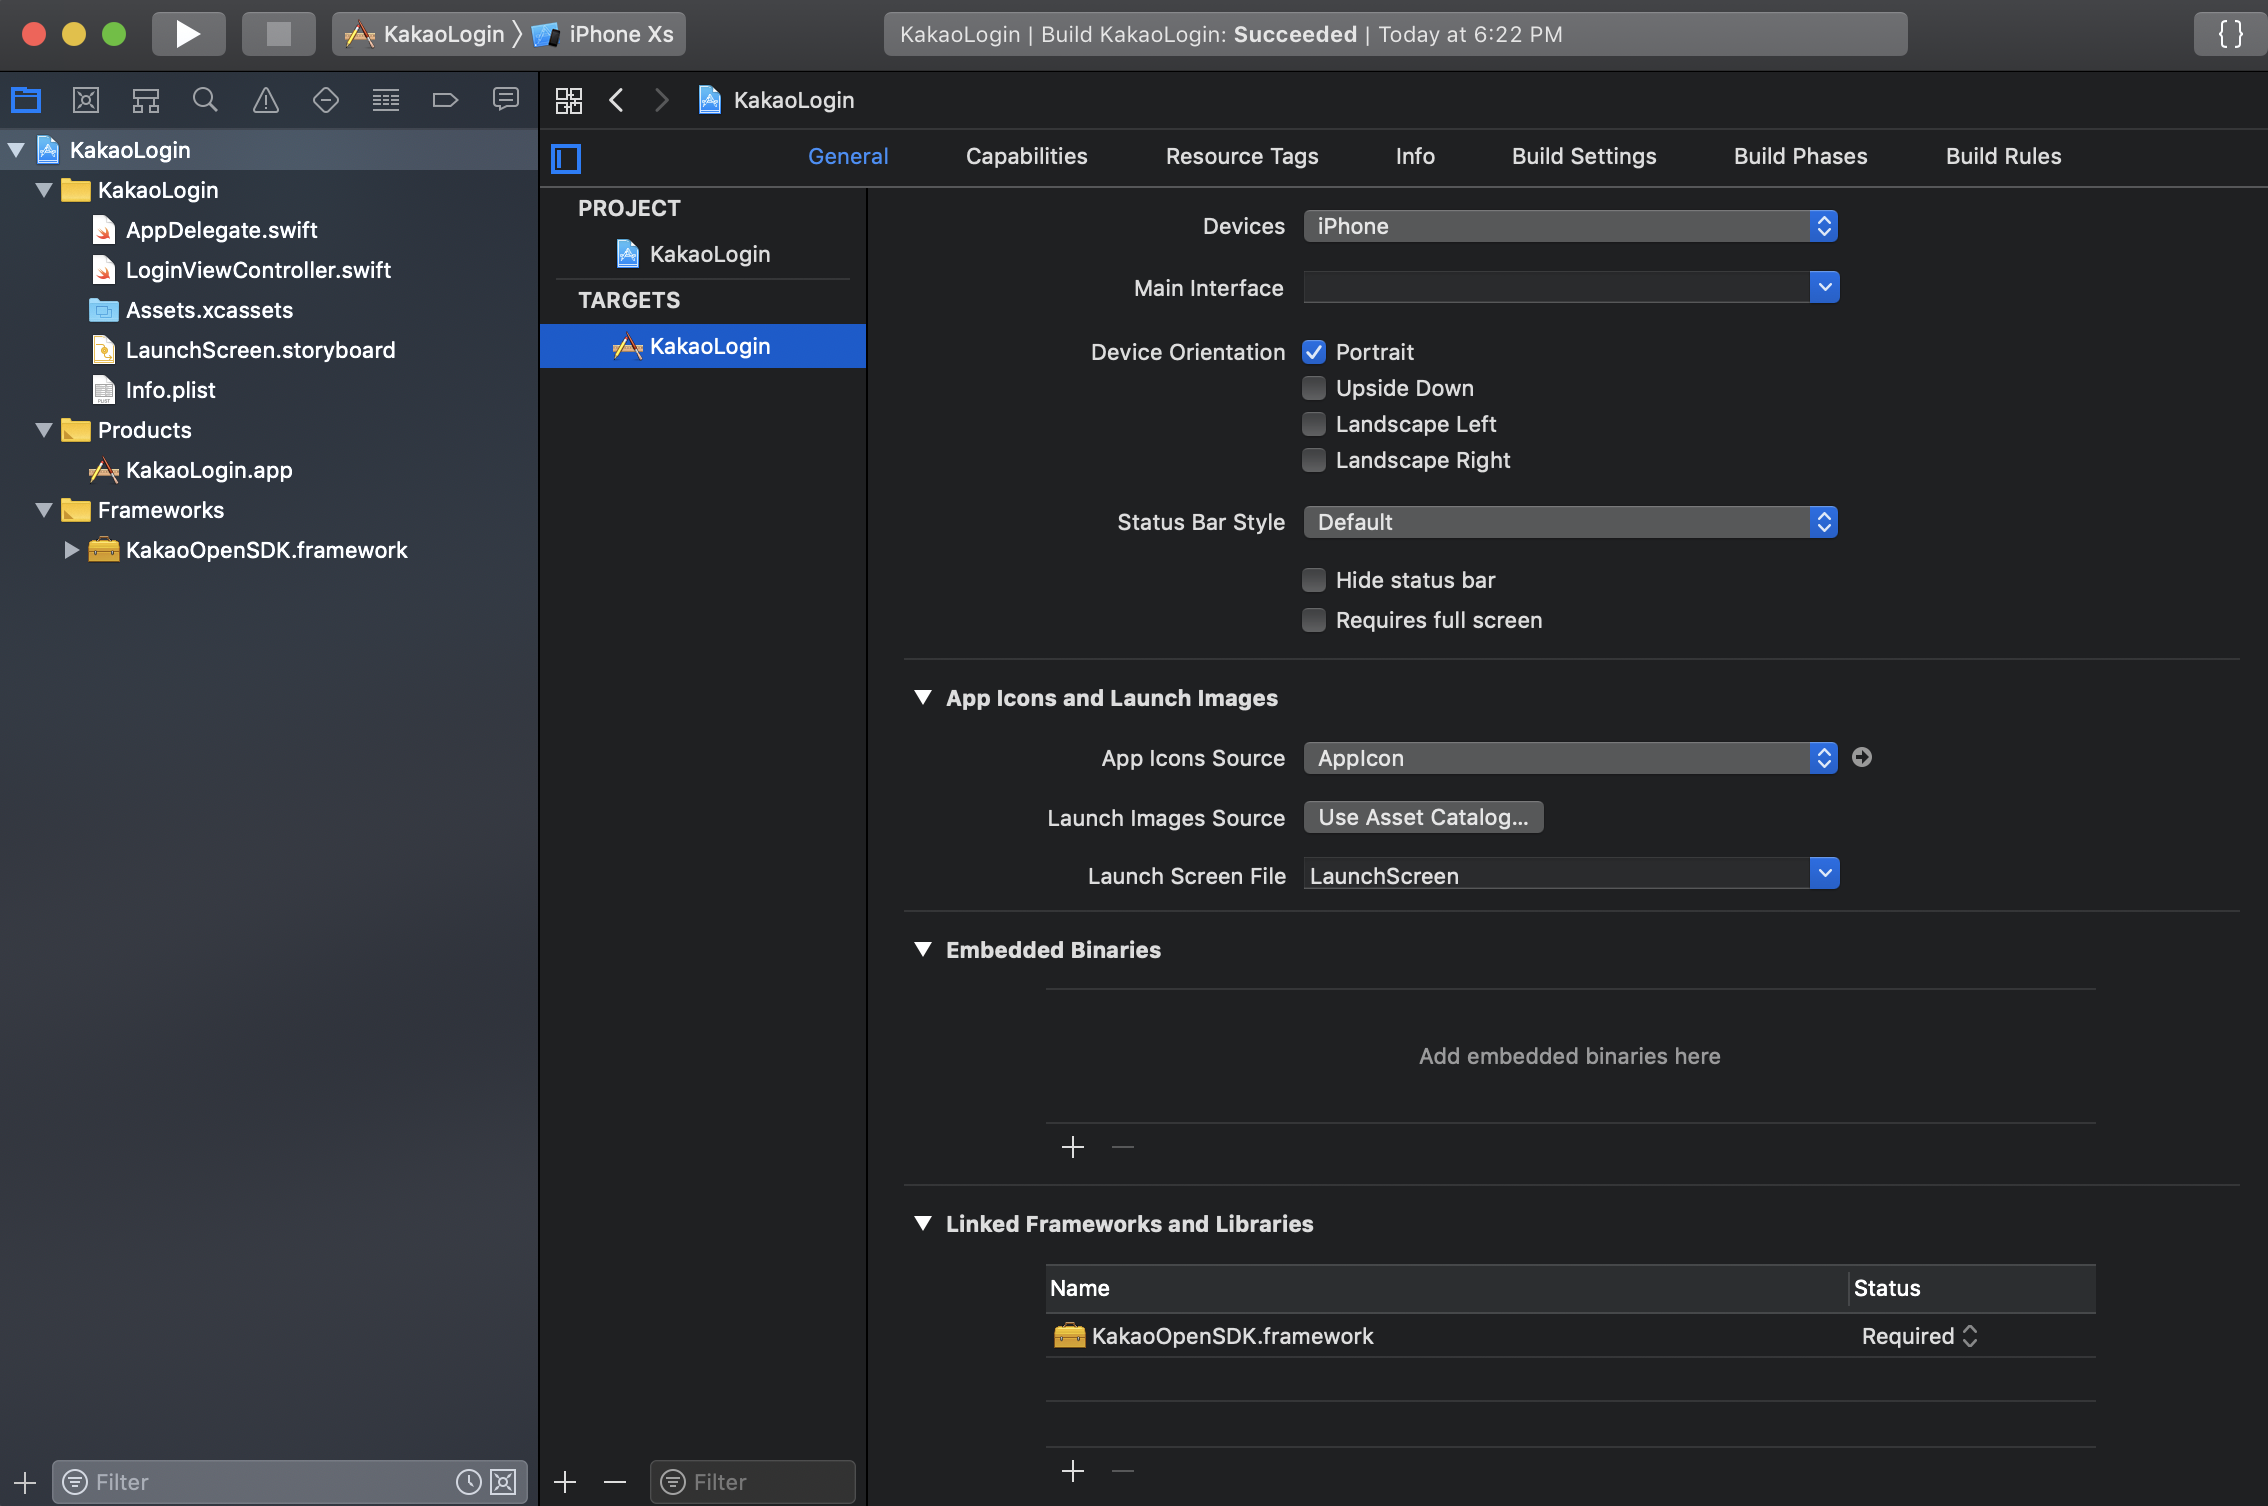Open the Report navigator icon
Image resolution: width=2268 pixels, height=1506 pixels.
pyautogui.click(x=505, y=100)
